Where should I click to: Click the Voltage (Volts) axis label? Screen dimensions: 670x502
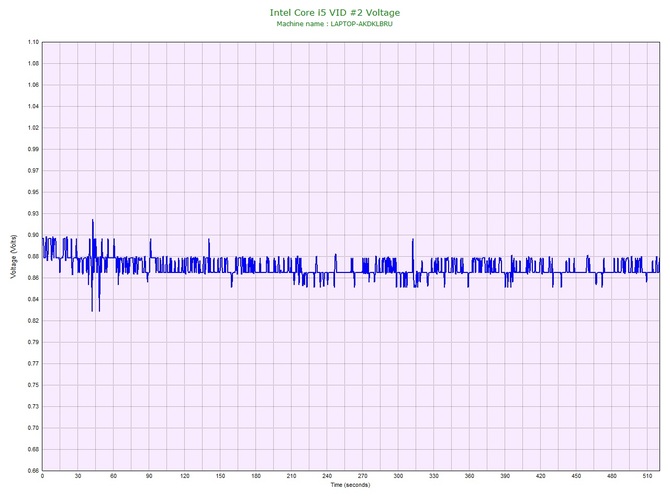(14, 257)
